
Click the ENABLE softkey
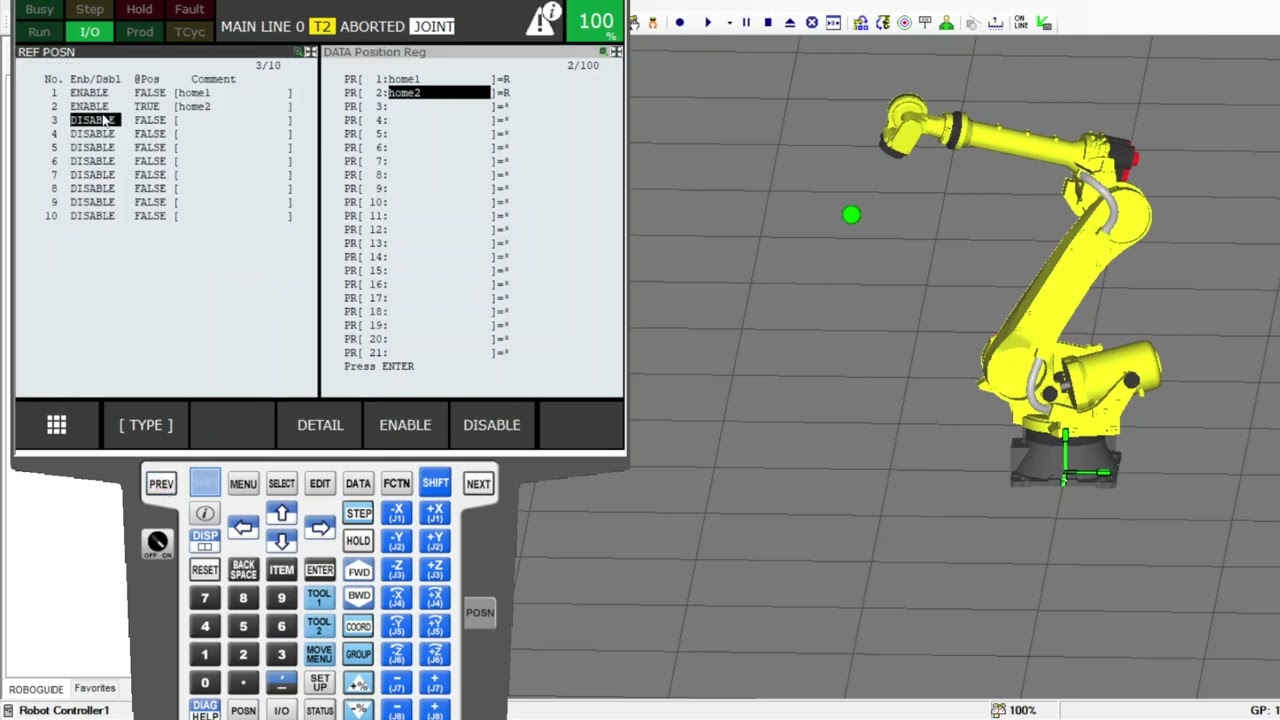(405, 425)
